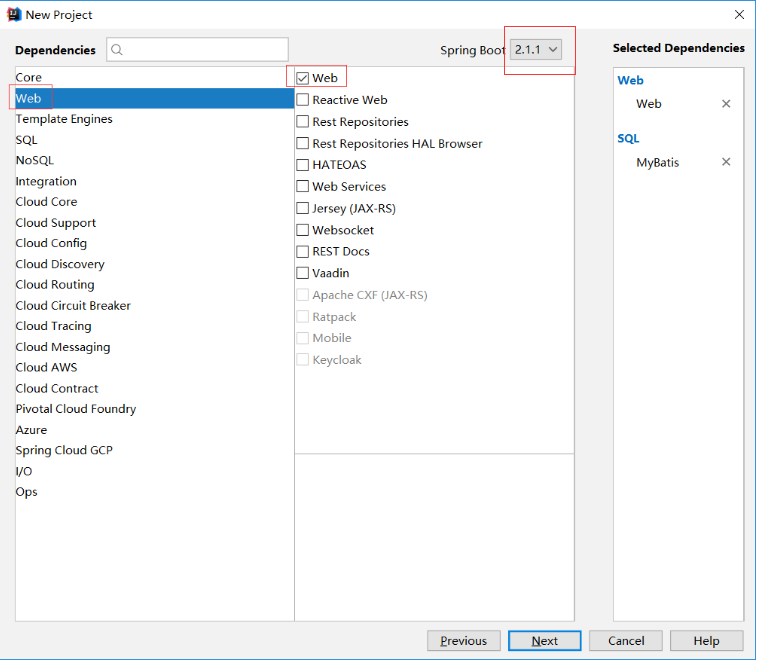
Task: Select the Cloud AWS category
Action: point(154,367)
